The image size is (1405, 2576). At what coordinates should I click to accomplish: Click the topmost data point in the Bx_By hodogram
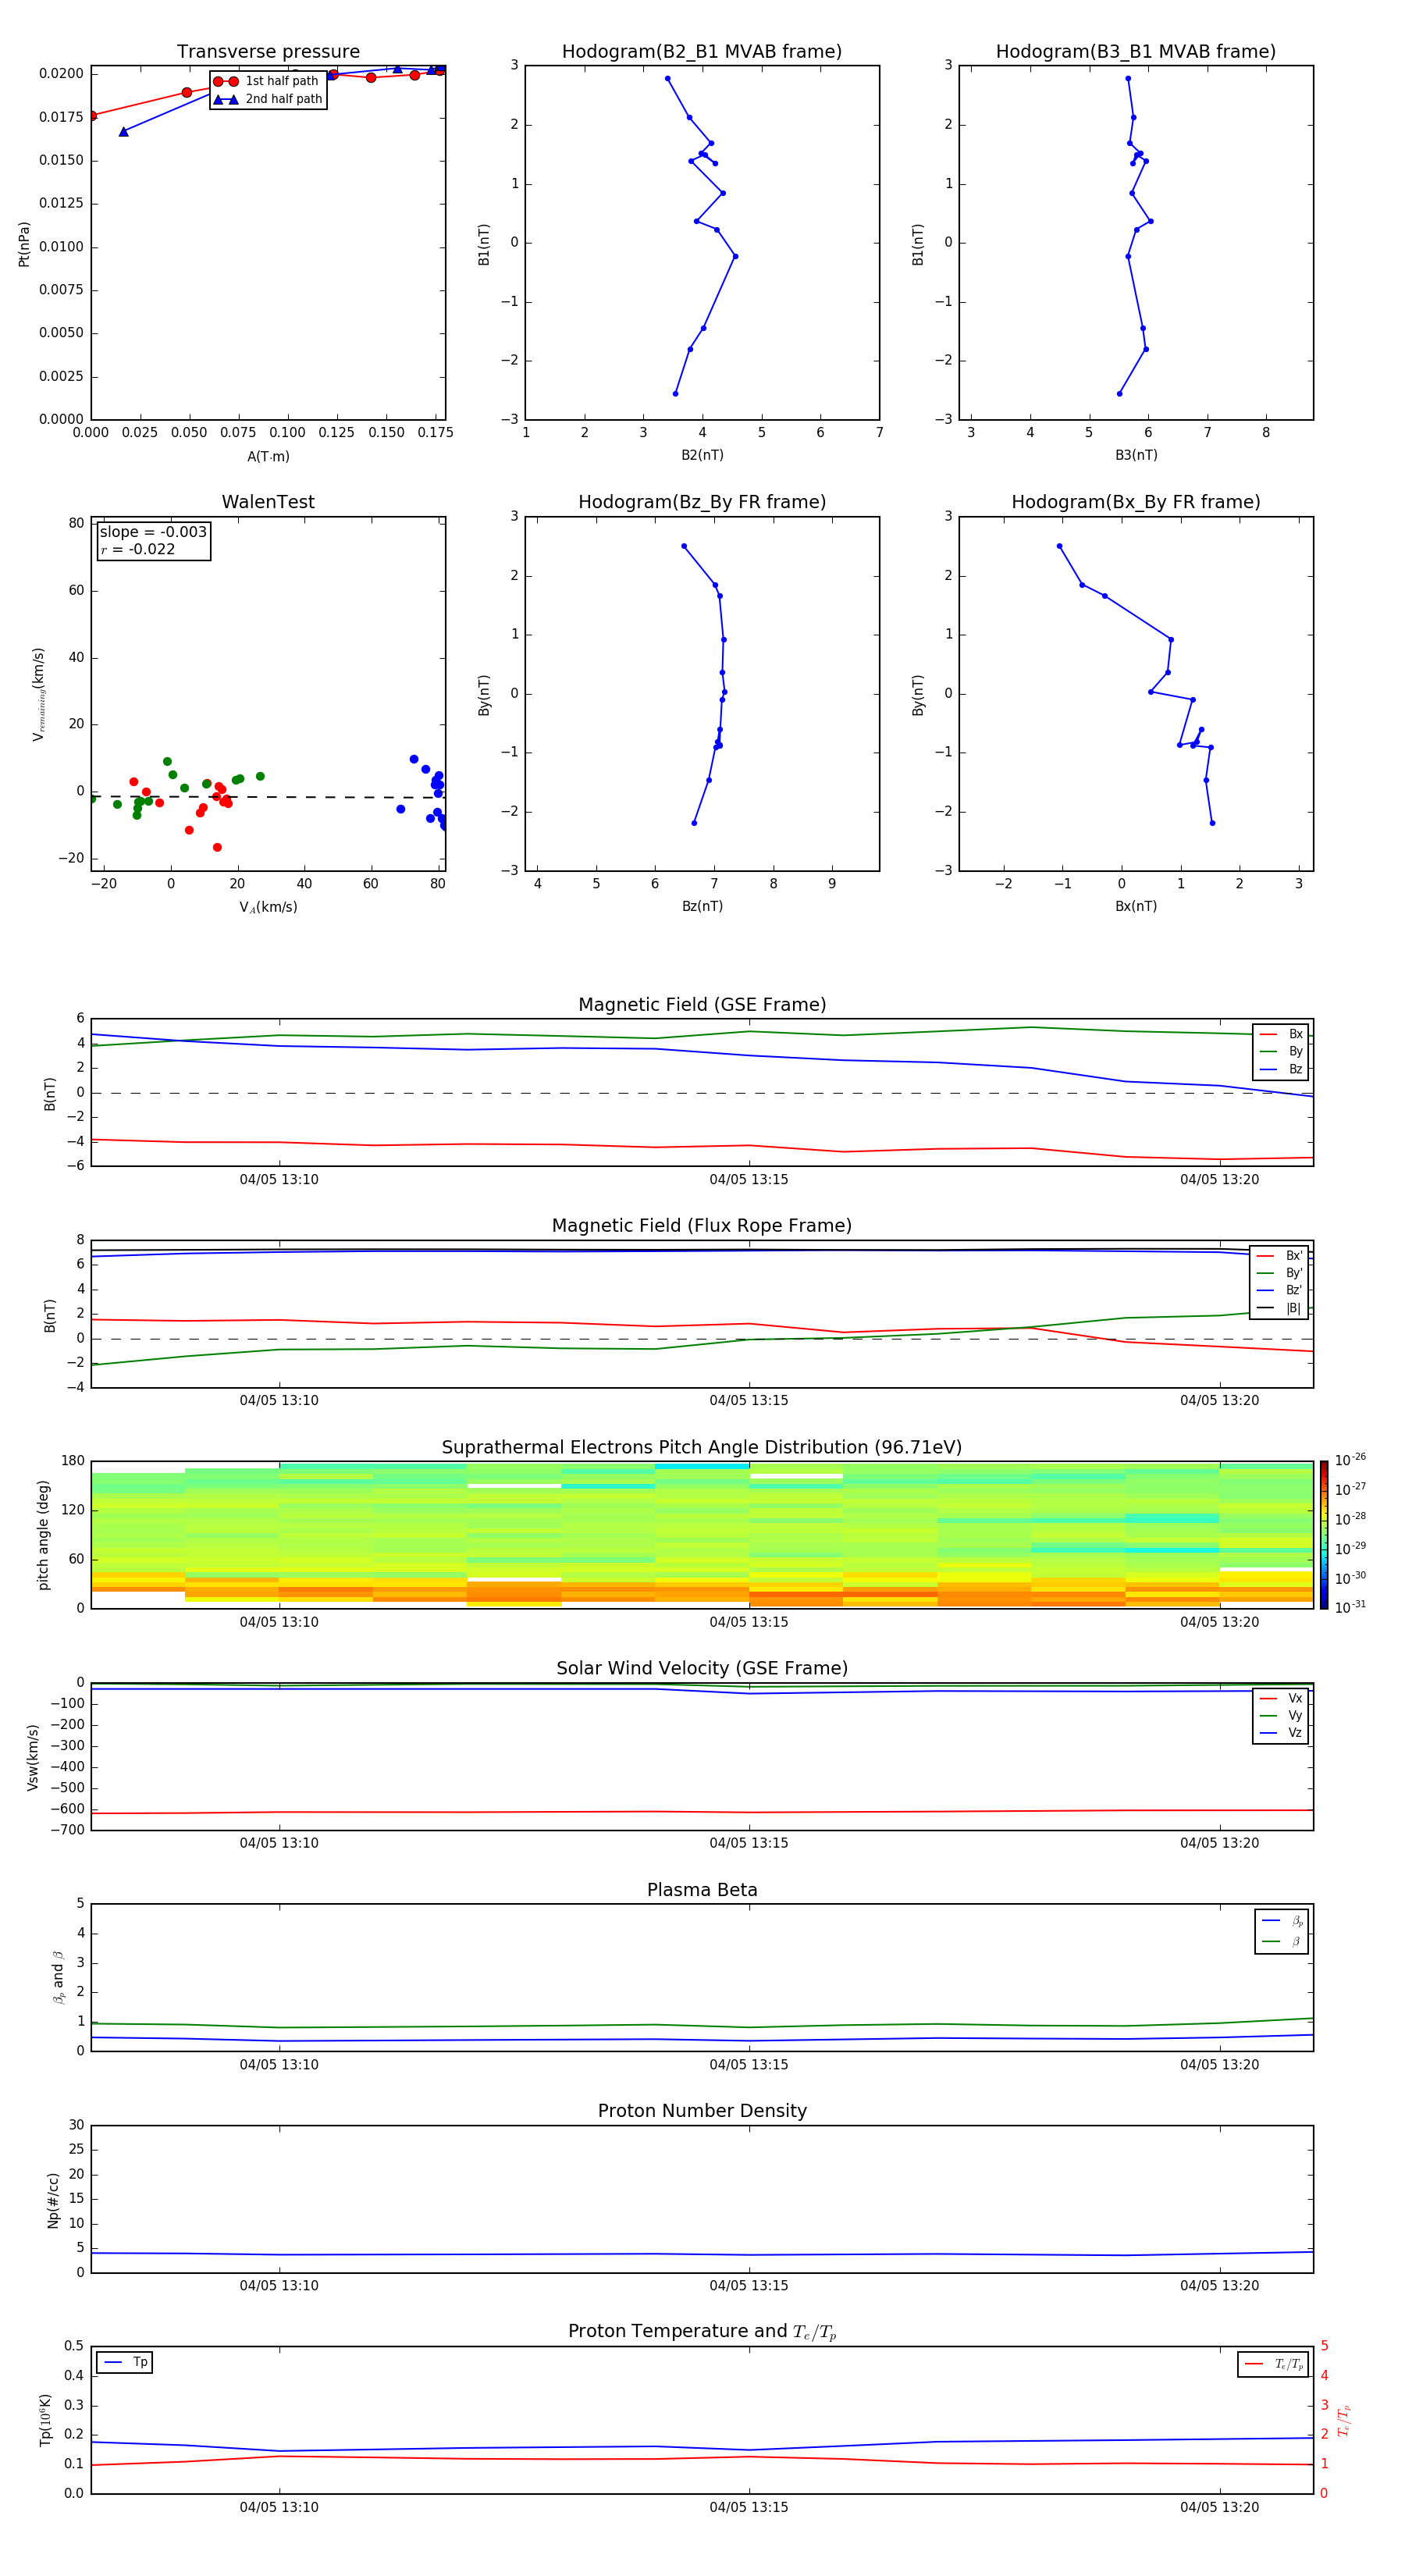pos(1059,546)
